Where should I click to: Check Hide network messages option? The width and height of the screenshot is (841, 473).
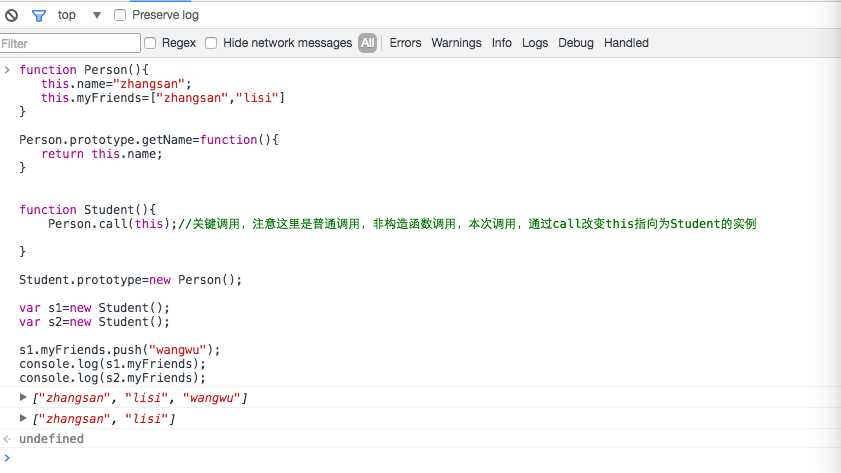[211, 43]
